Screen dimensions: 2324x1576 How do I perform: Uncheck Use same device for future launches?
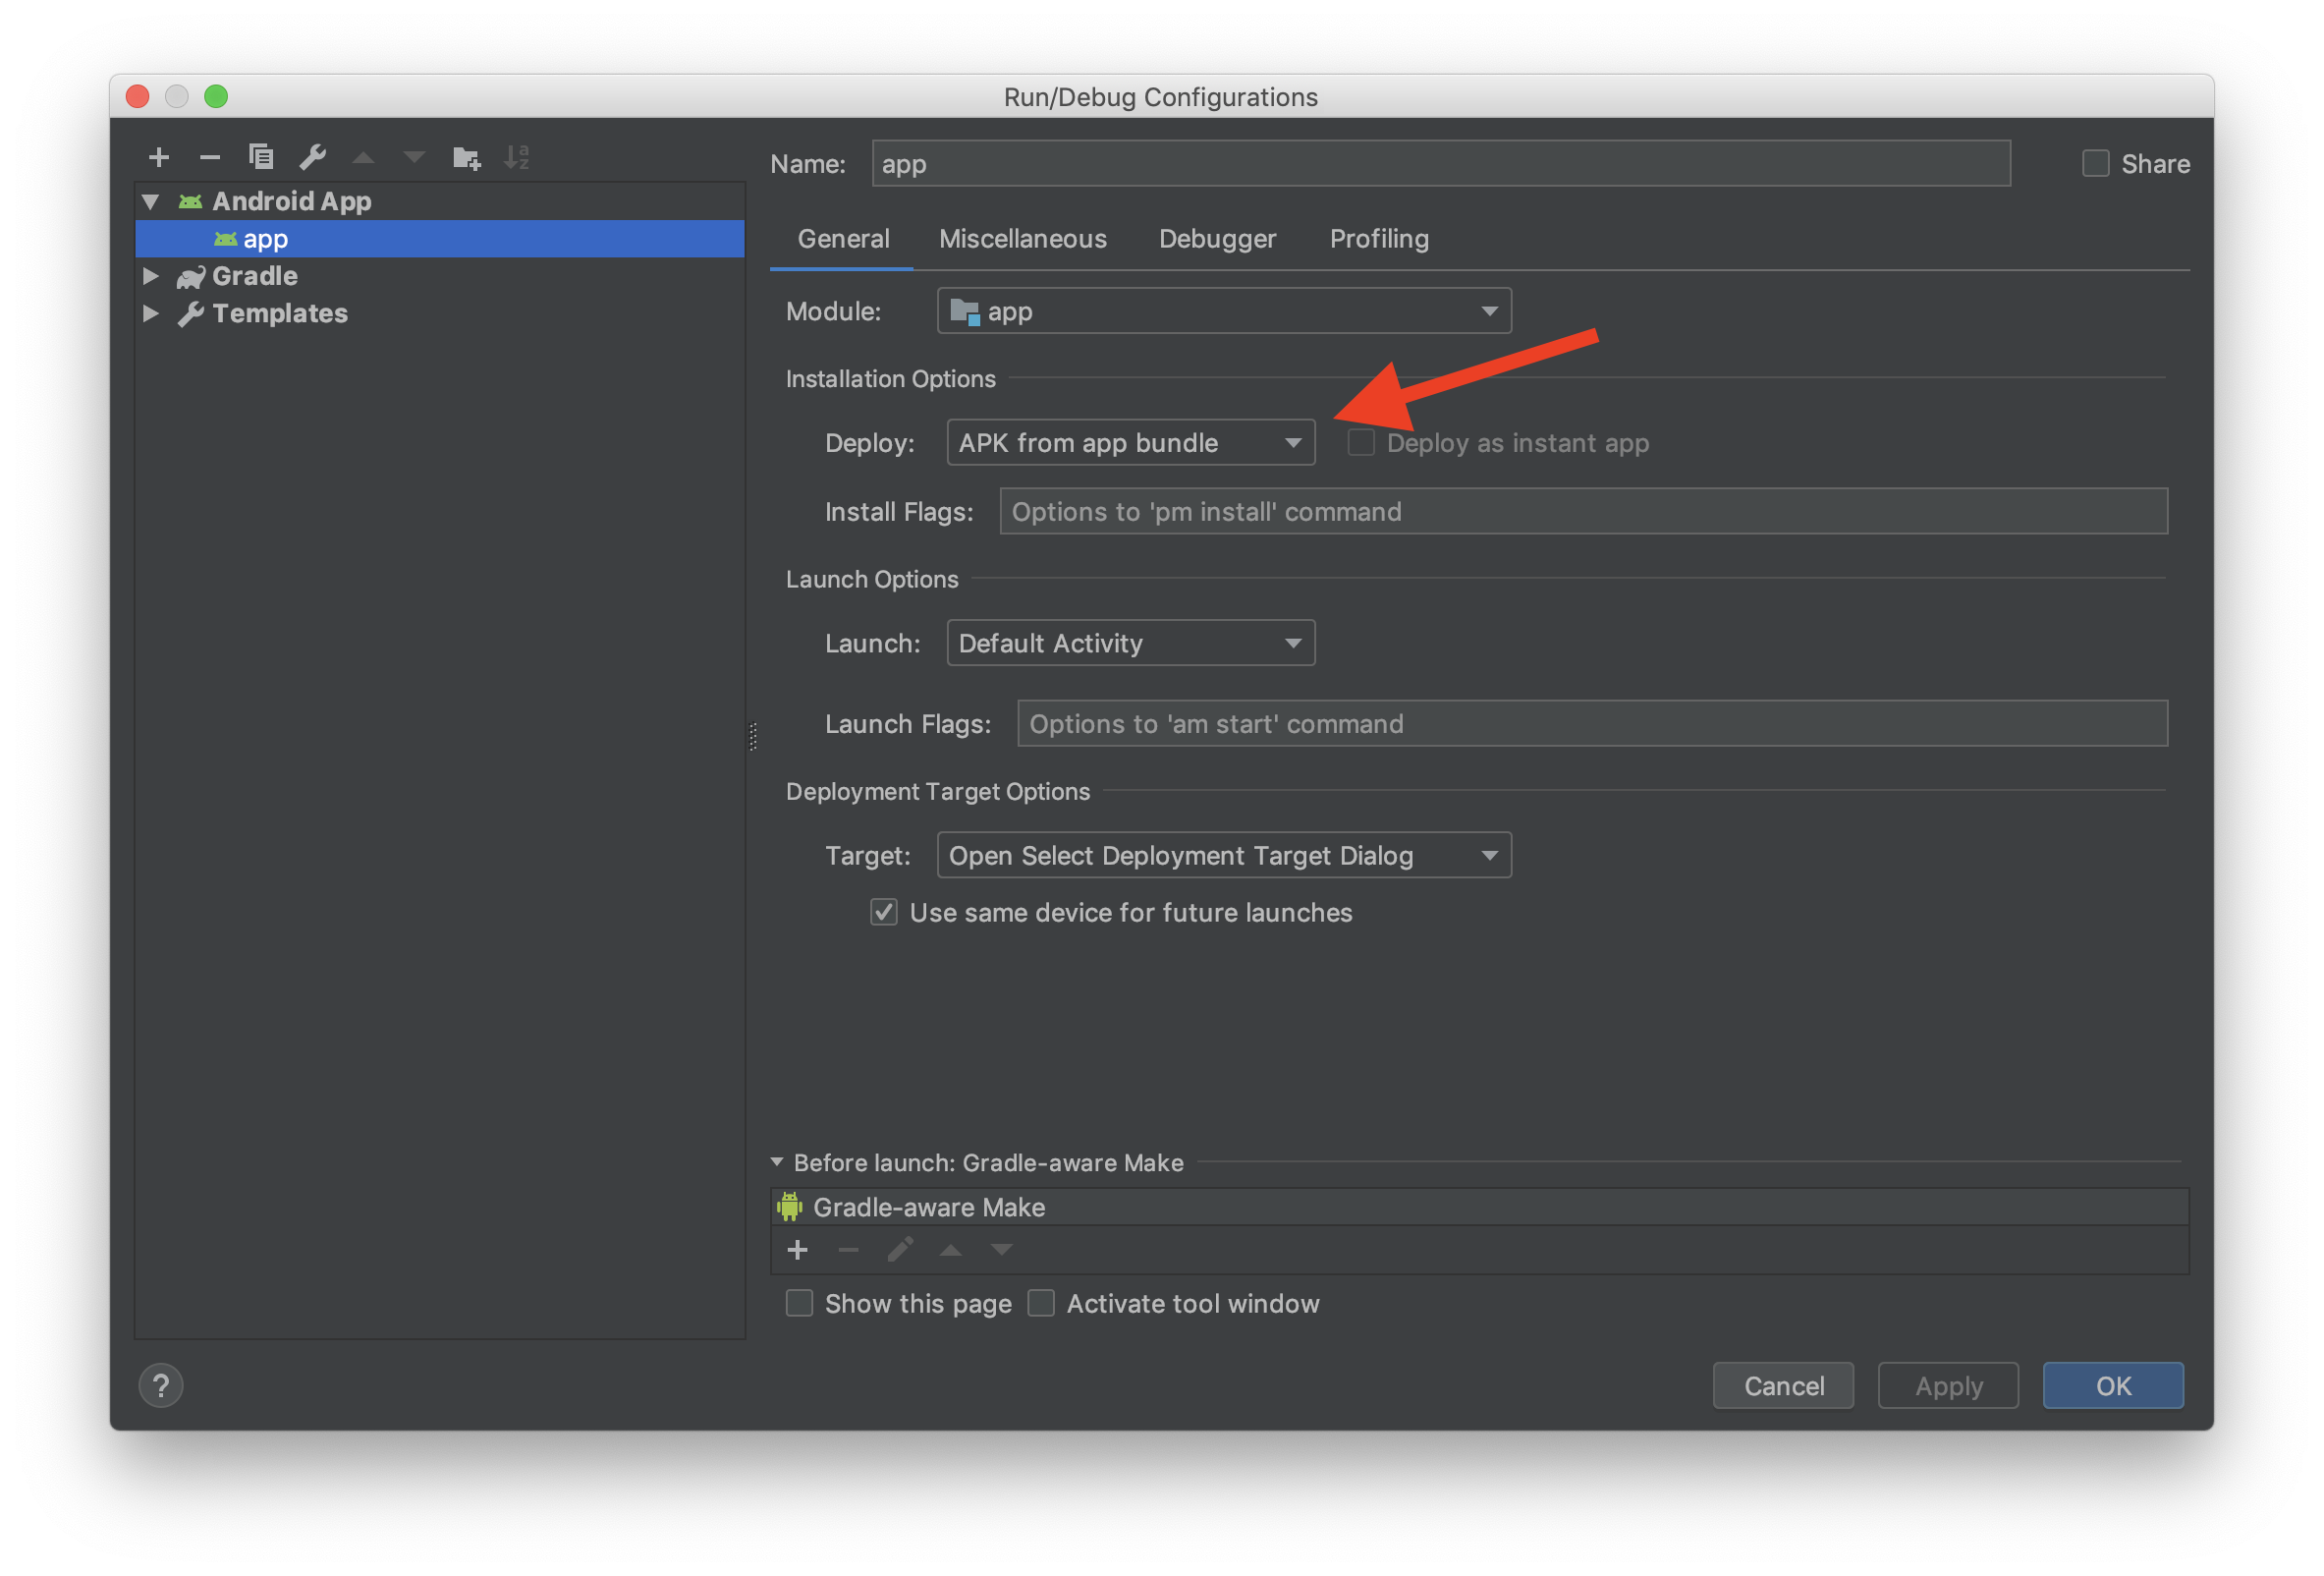(884, 913)
